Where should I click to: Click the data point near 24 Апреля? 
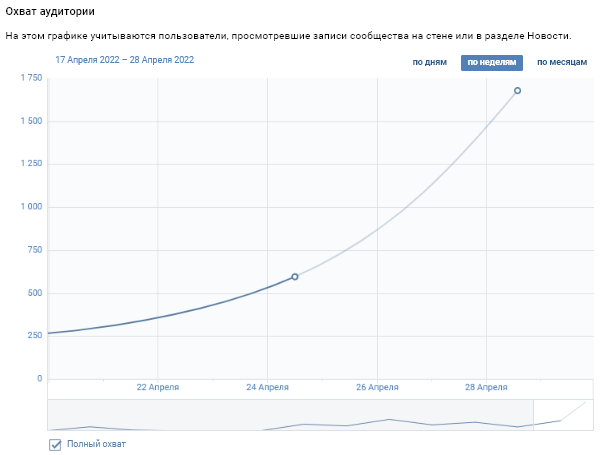click(x=295, y=277)
